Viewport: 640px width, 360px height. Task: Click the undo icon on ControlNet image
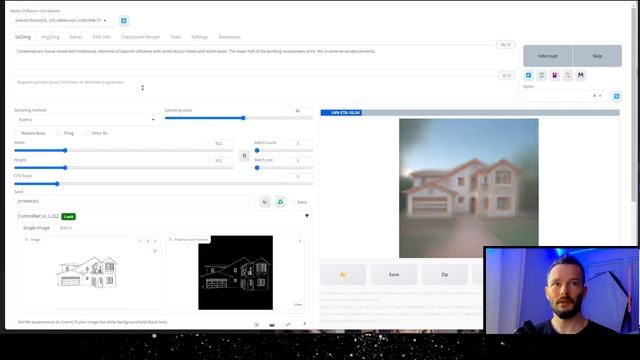(x=140, y=241)
